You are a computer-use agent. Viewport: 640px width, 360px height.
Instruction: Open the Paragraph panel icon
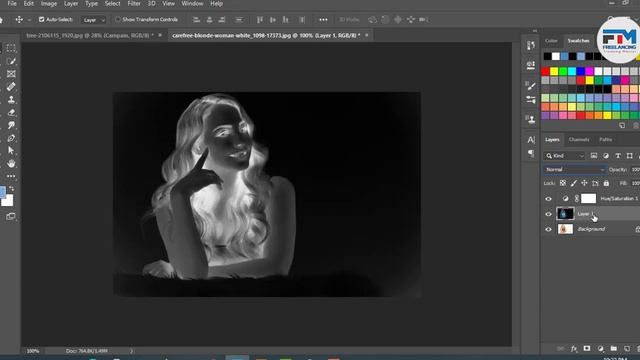(531, 153)
